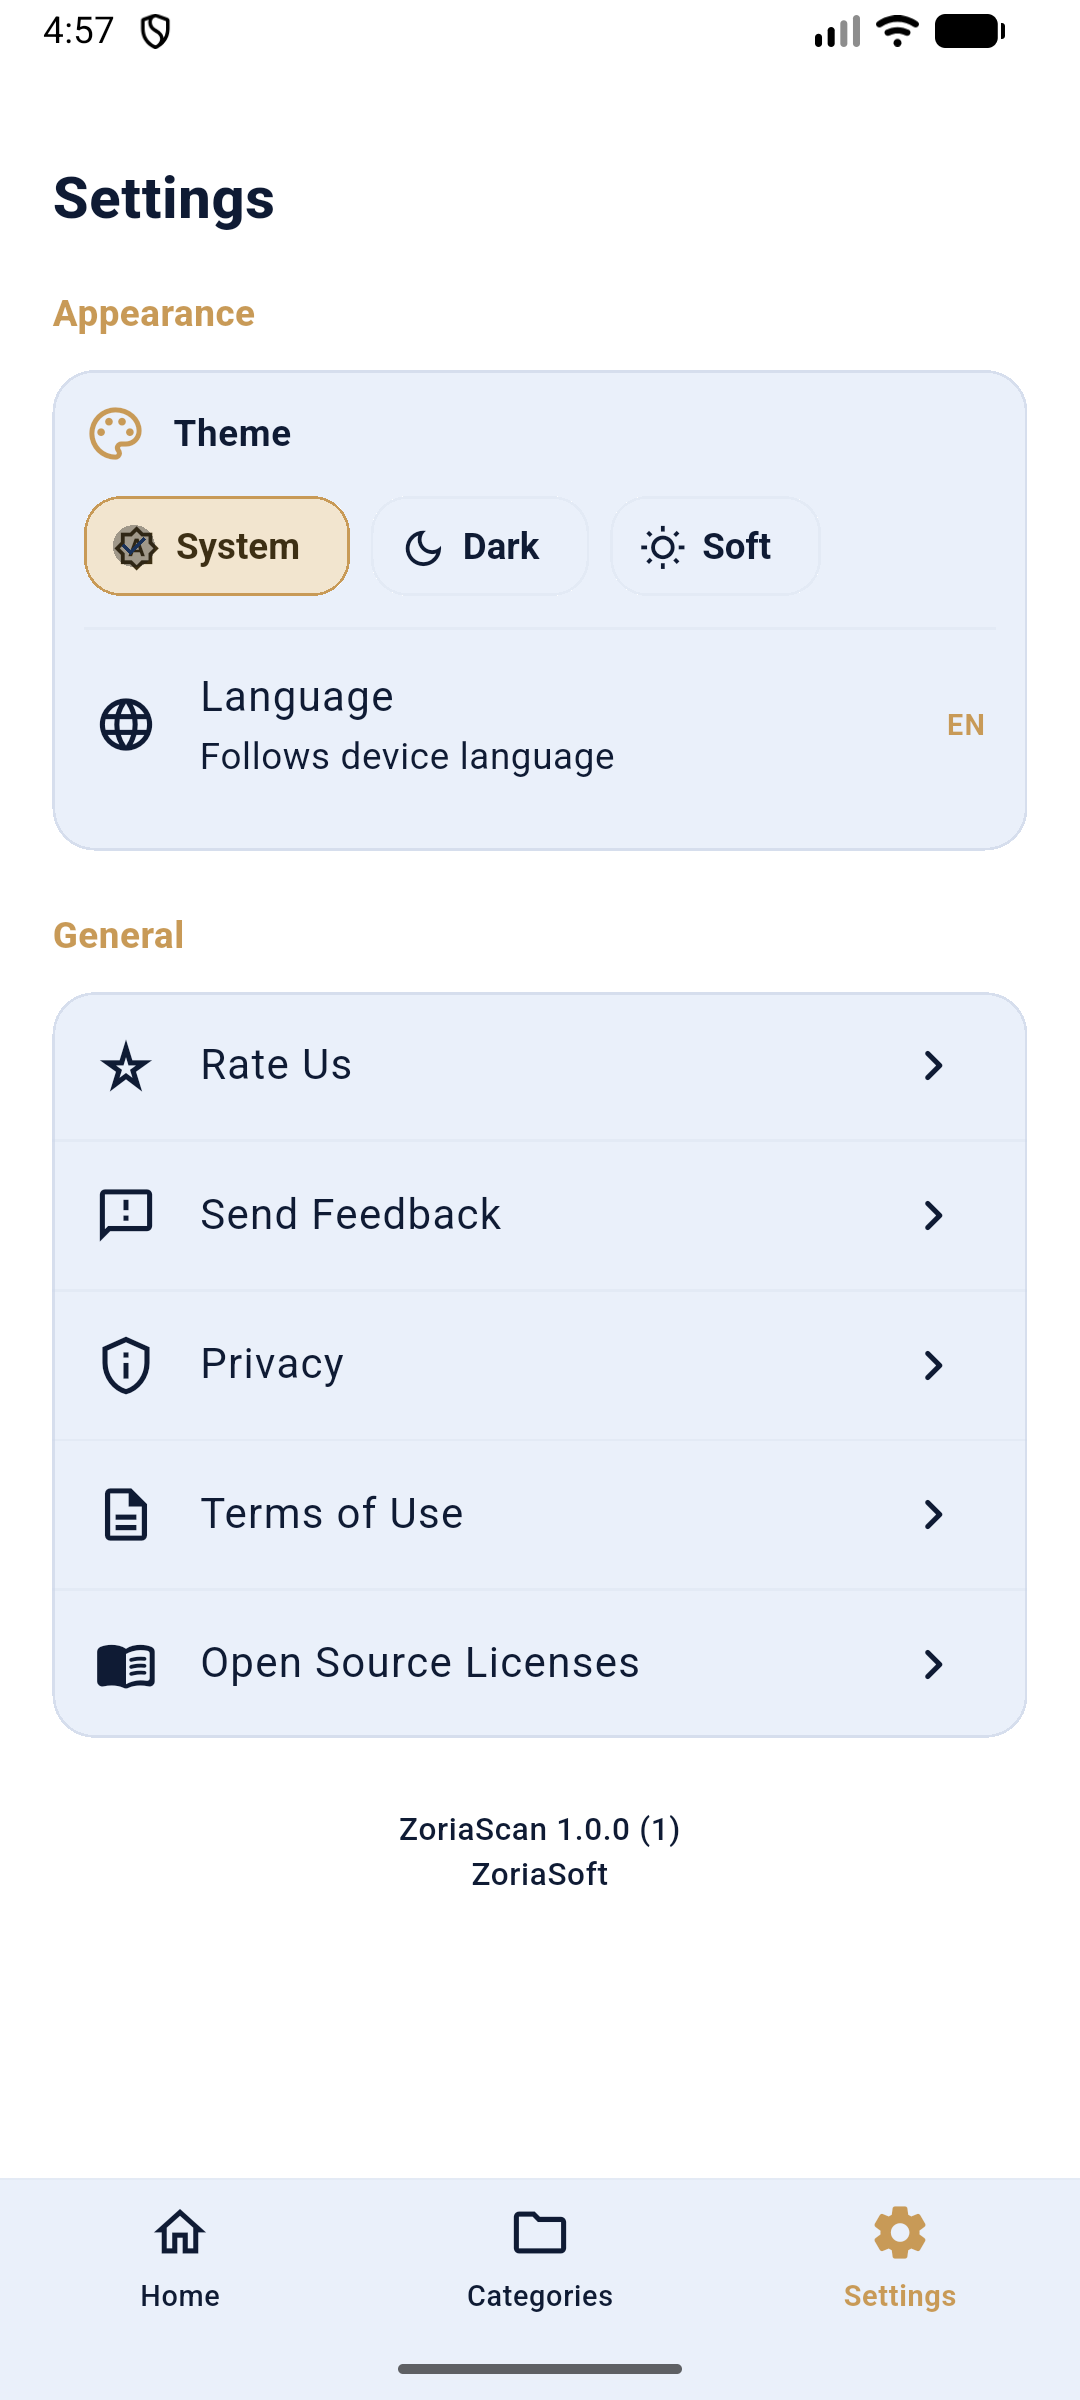Tap the Privacy shield icon

tap(126, 1365)
